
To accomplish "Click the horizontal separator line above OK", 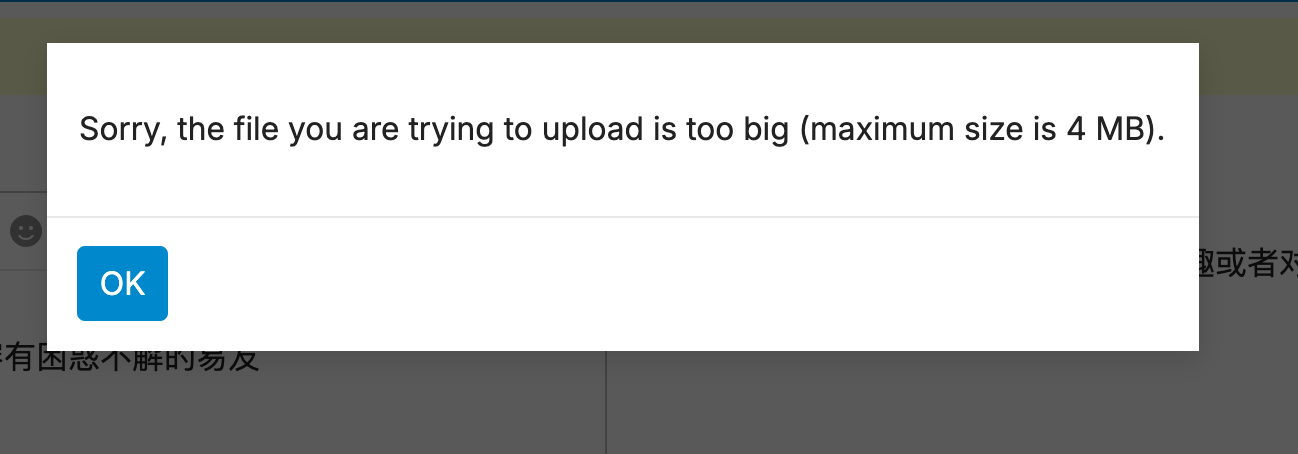I will 622,216.
